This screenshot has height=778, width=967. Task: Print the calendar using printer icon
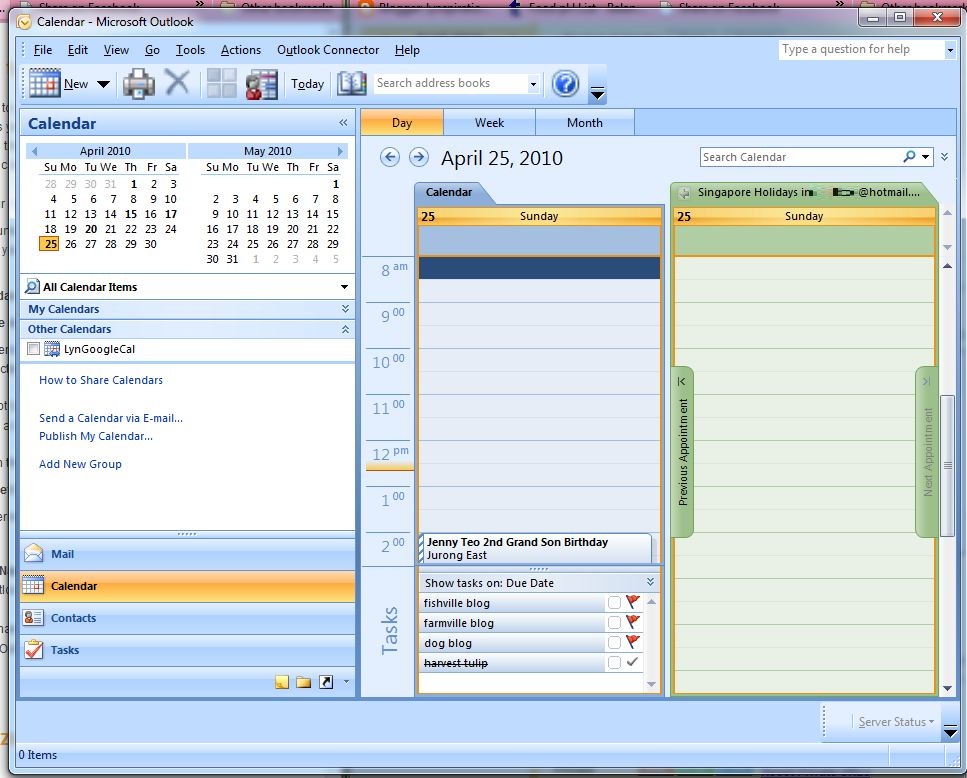point(139,83)
